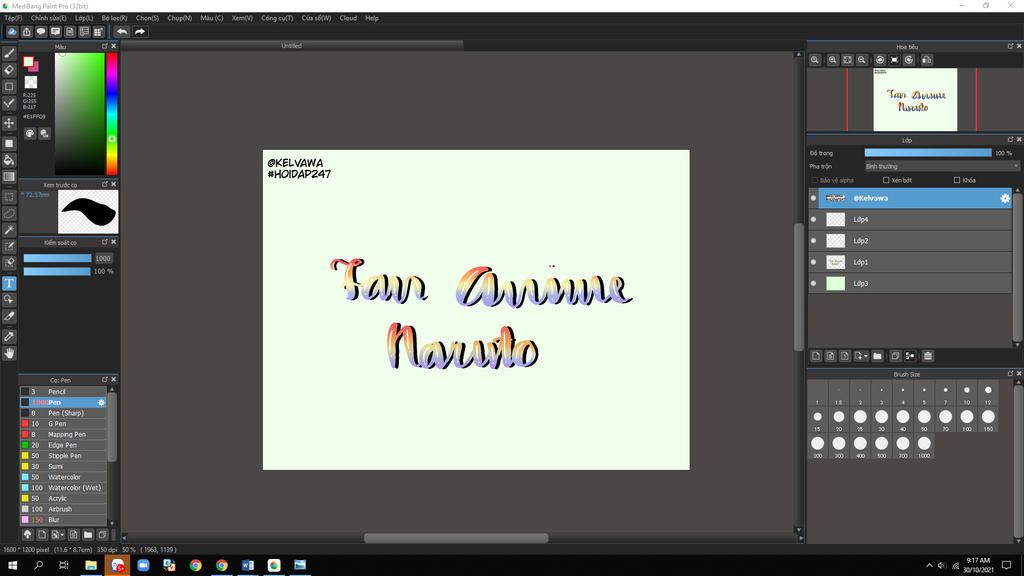Pick the G Pen brush
1024x576 pixels.
coord(63,424)
